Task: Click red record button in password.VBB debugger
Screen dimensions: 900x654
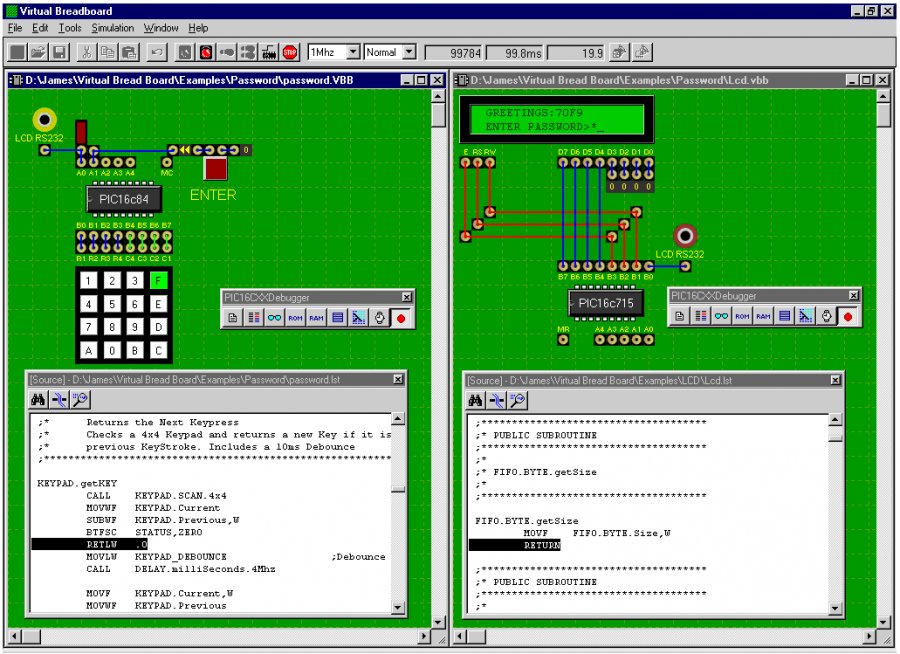Action: pyautogui.click(x=401, y=318)
